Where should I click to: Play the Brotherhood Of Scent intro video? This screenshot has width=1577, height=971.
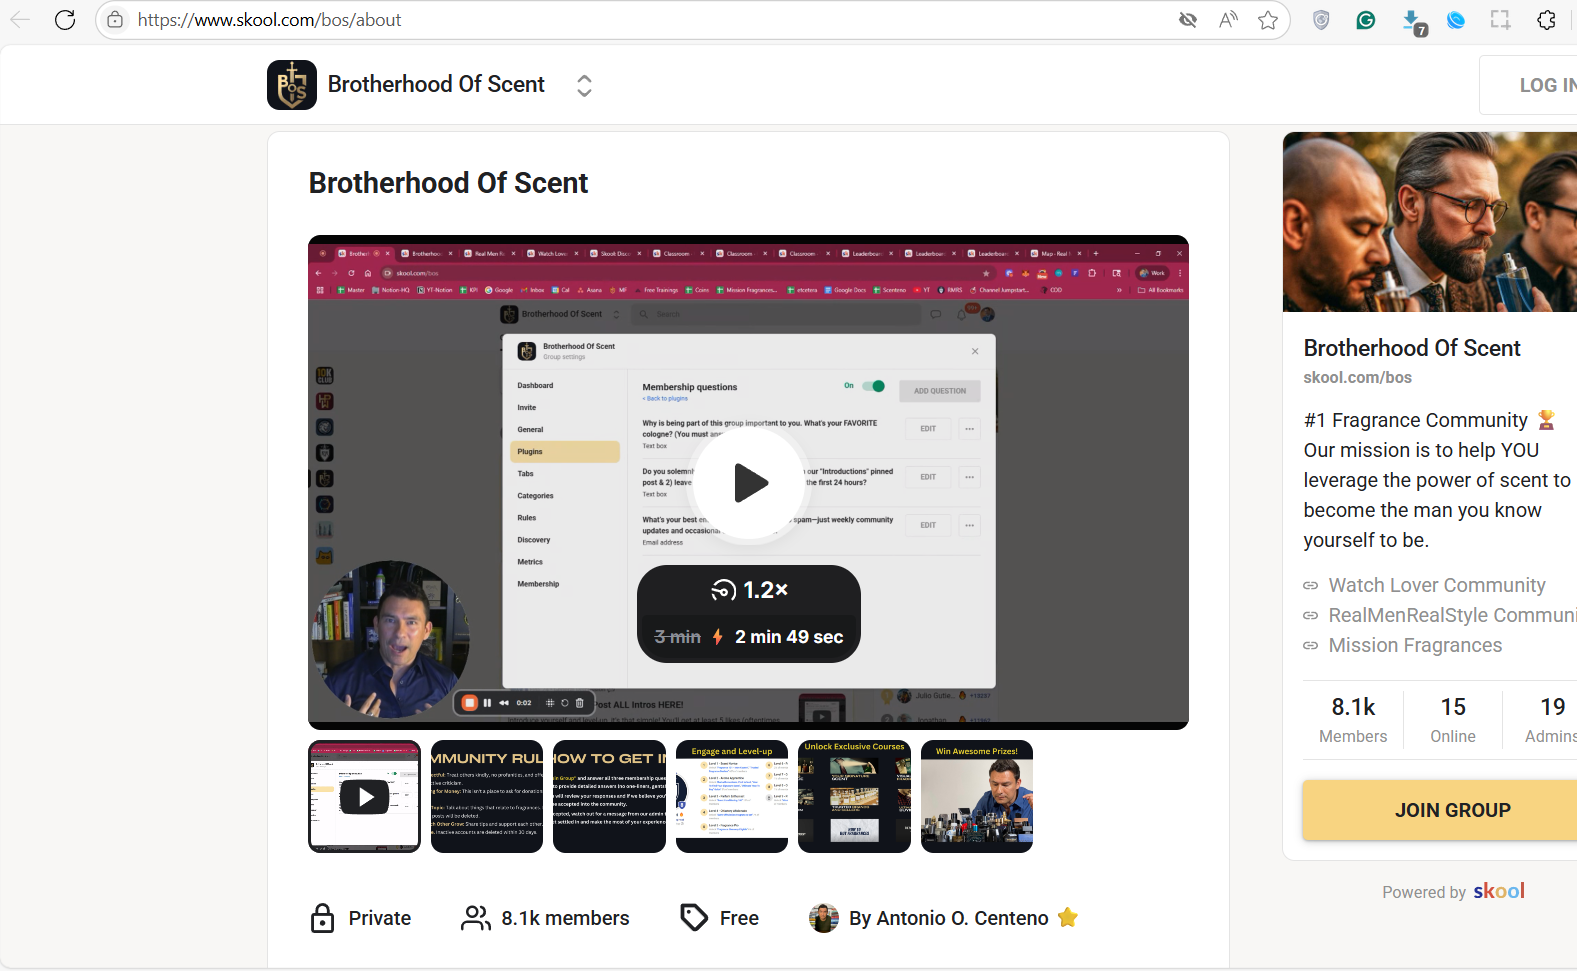click(749, 483)
